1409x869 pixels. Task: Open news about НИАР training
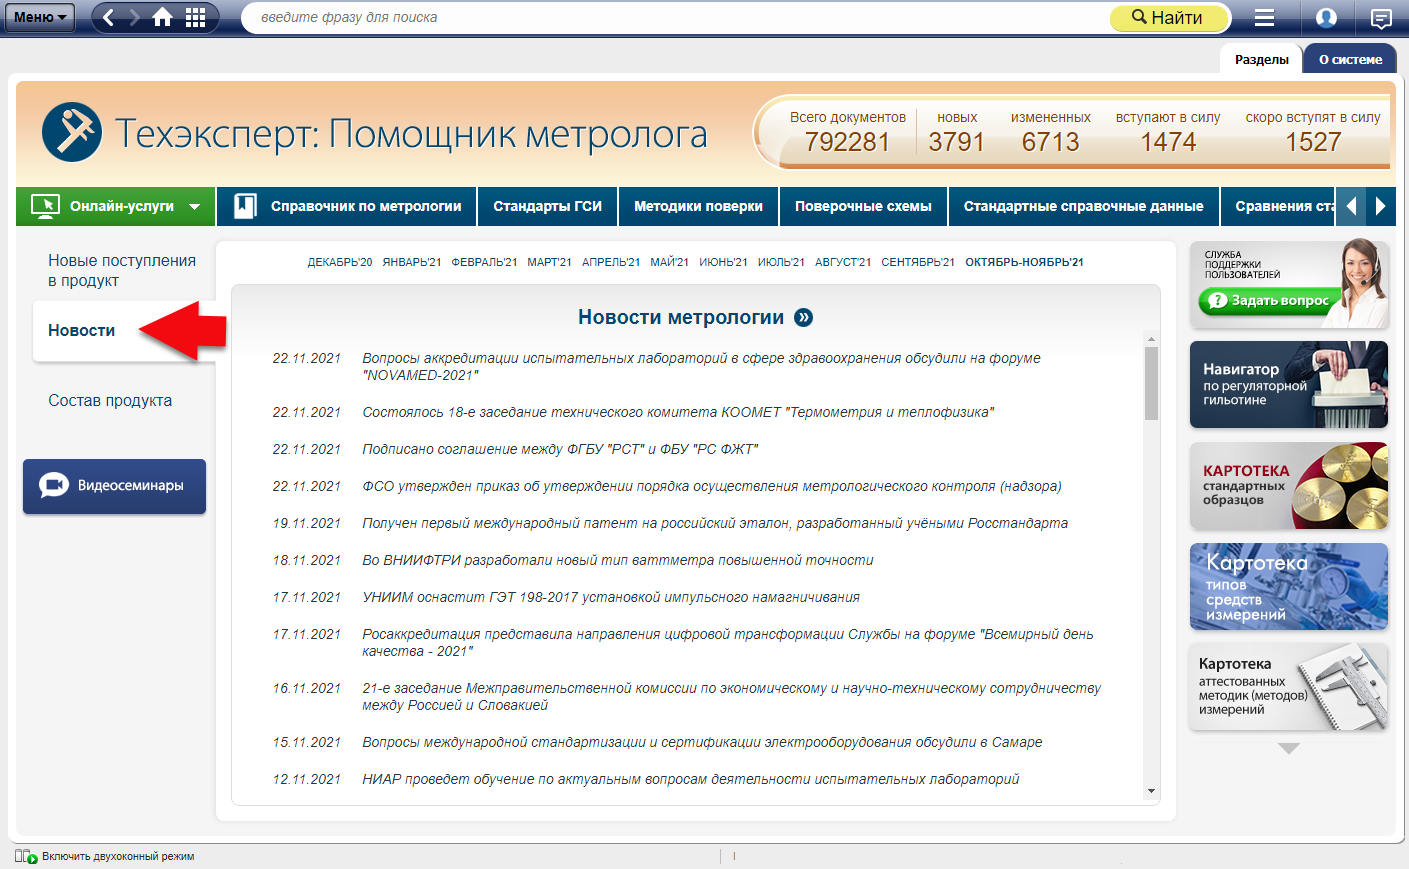pos(691,779)
